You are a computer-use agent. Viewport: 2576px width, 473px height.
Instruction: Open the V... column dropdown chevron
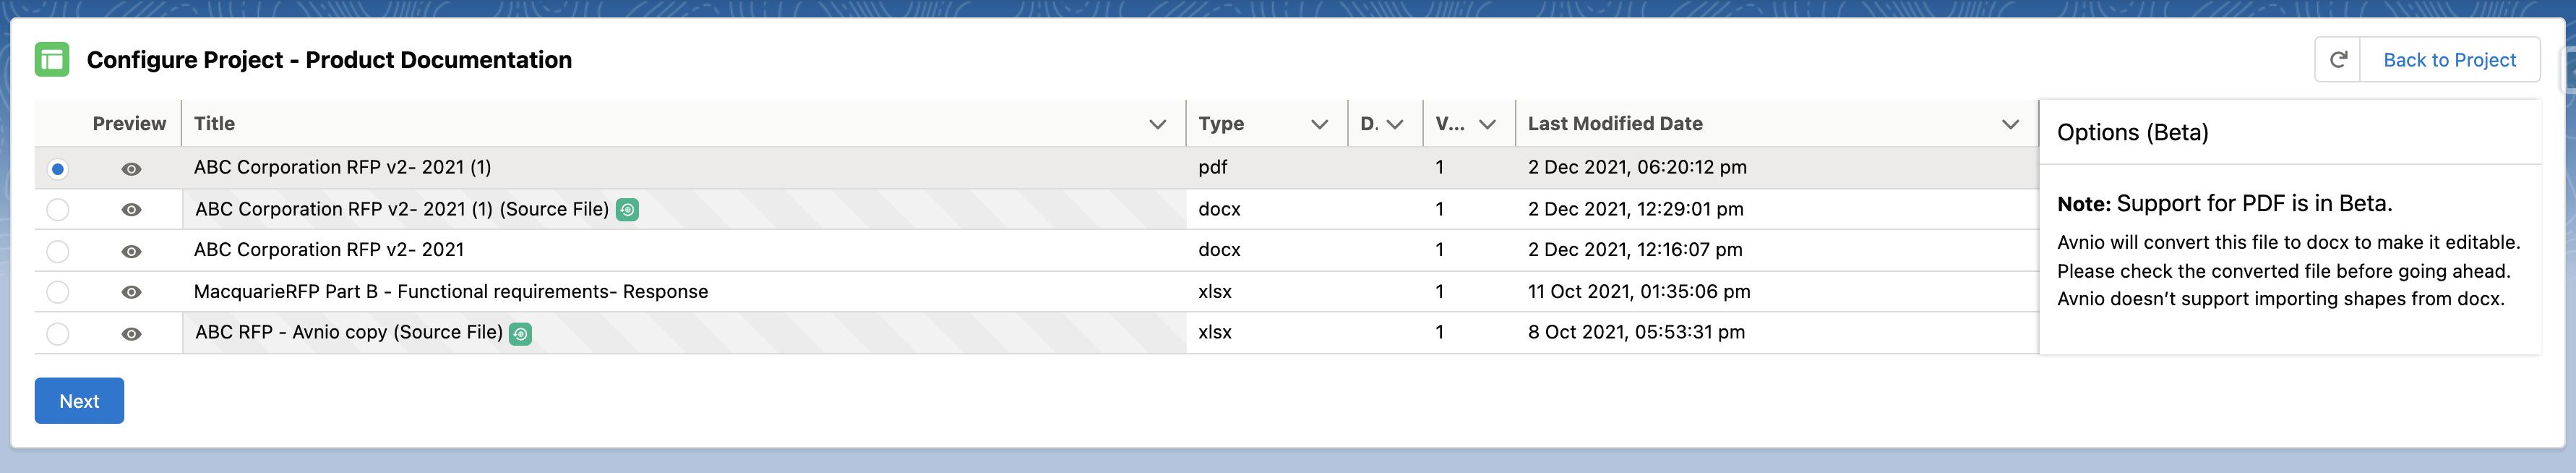1487,124
